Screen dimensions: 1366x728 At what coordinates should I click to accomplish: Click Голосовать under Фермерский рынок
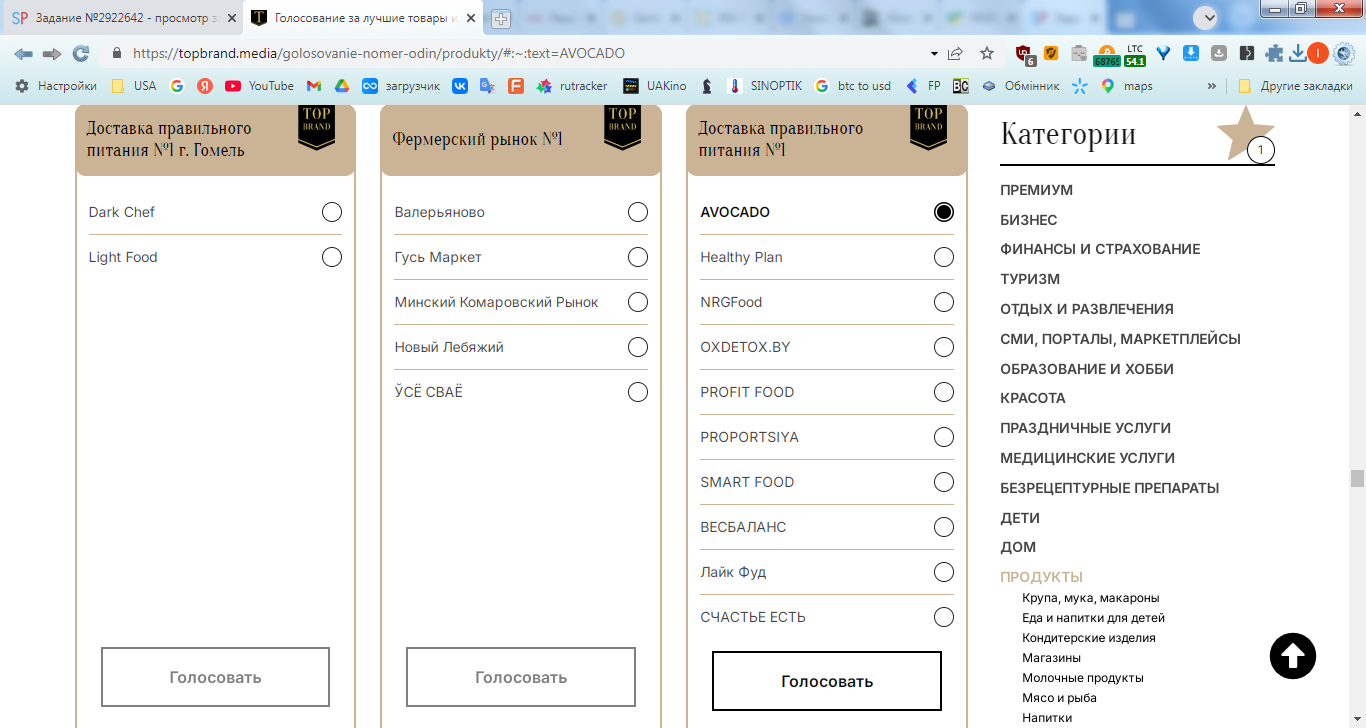click(521, 677)
